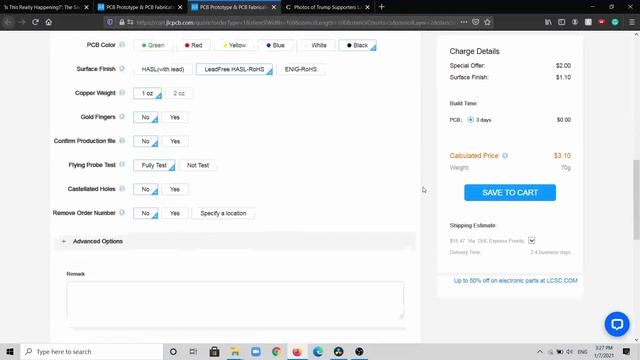Bookmark this page with the star icon
The width and height of the screenshot is (640, 360).
[x=487, y=22]
